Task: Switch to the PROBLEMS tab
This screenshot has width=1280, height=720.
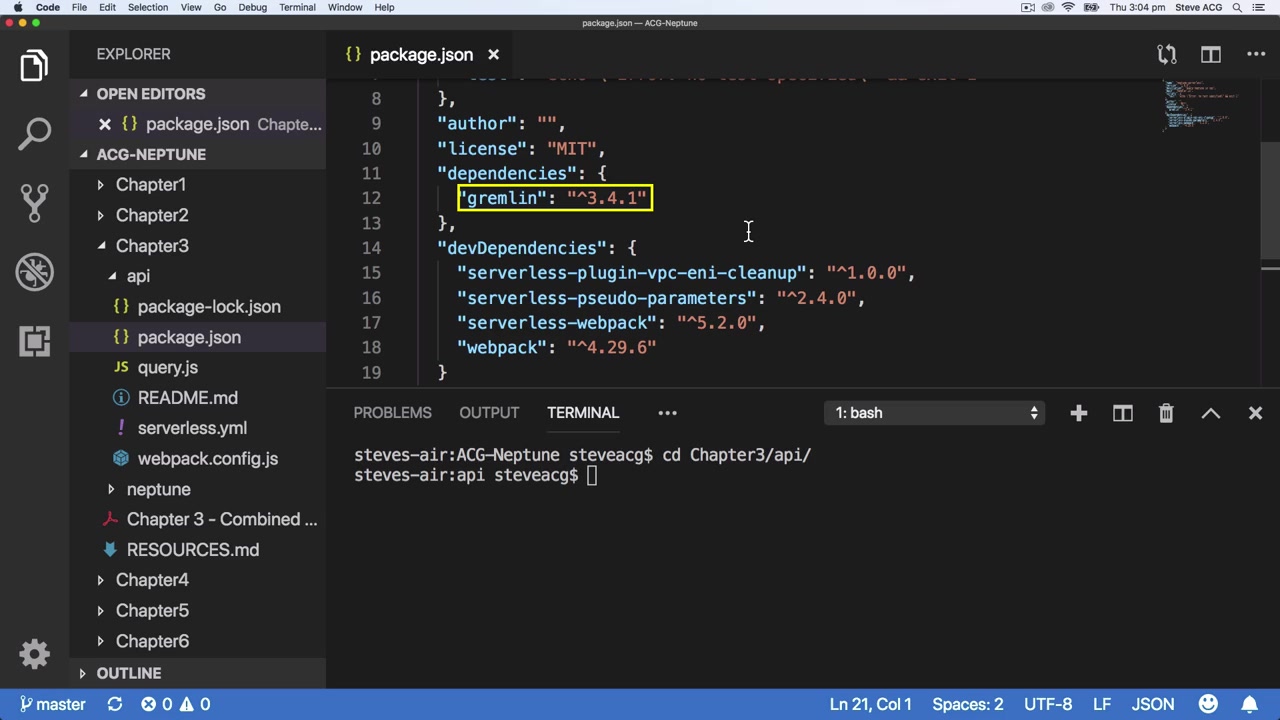Action: (x=392, y=413)
